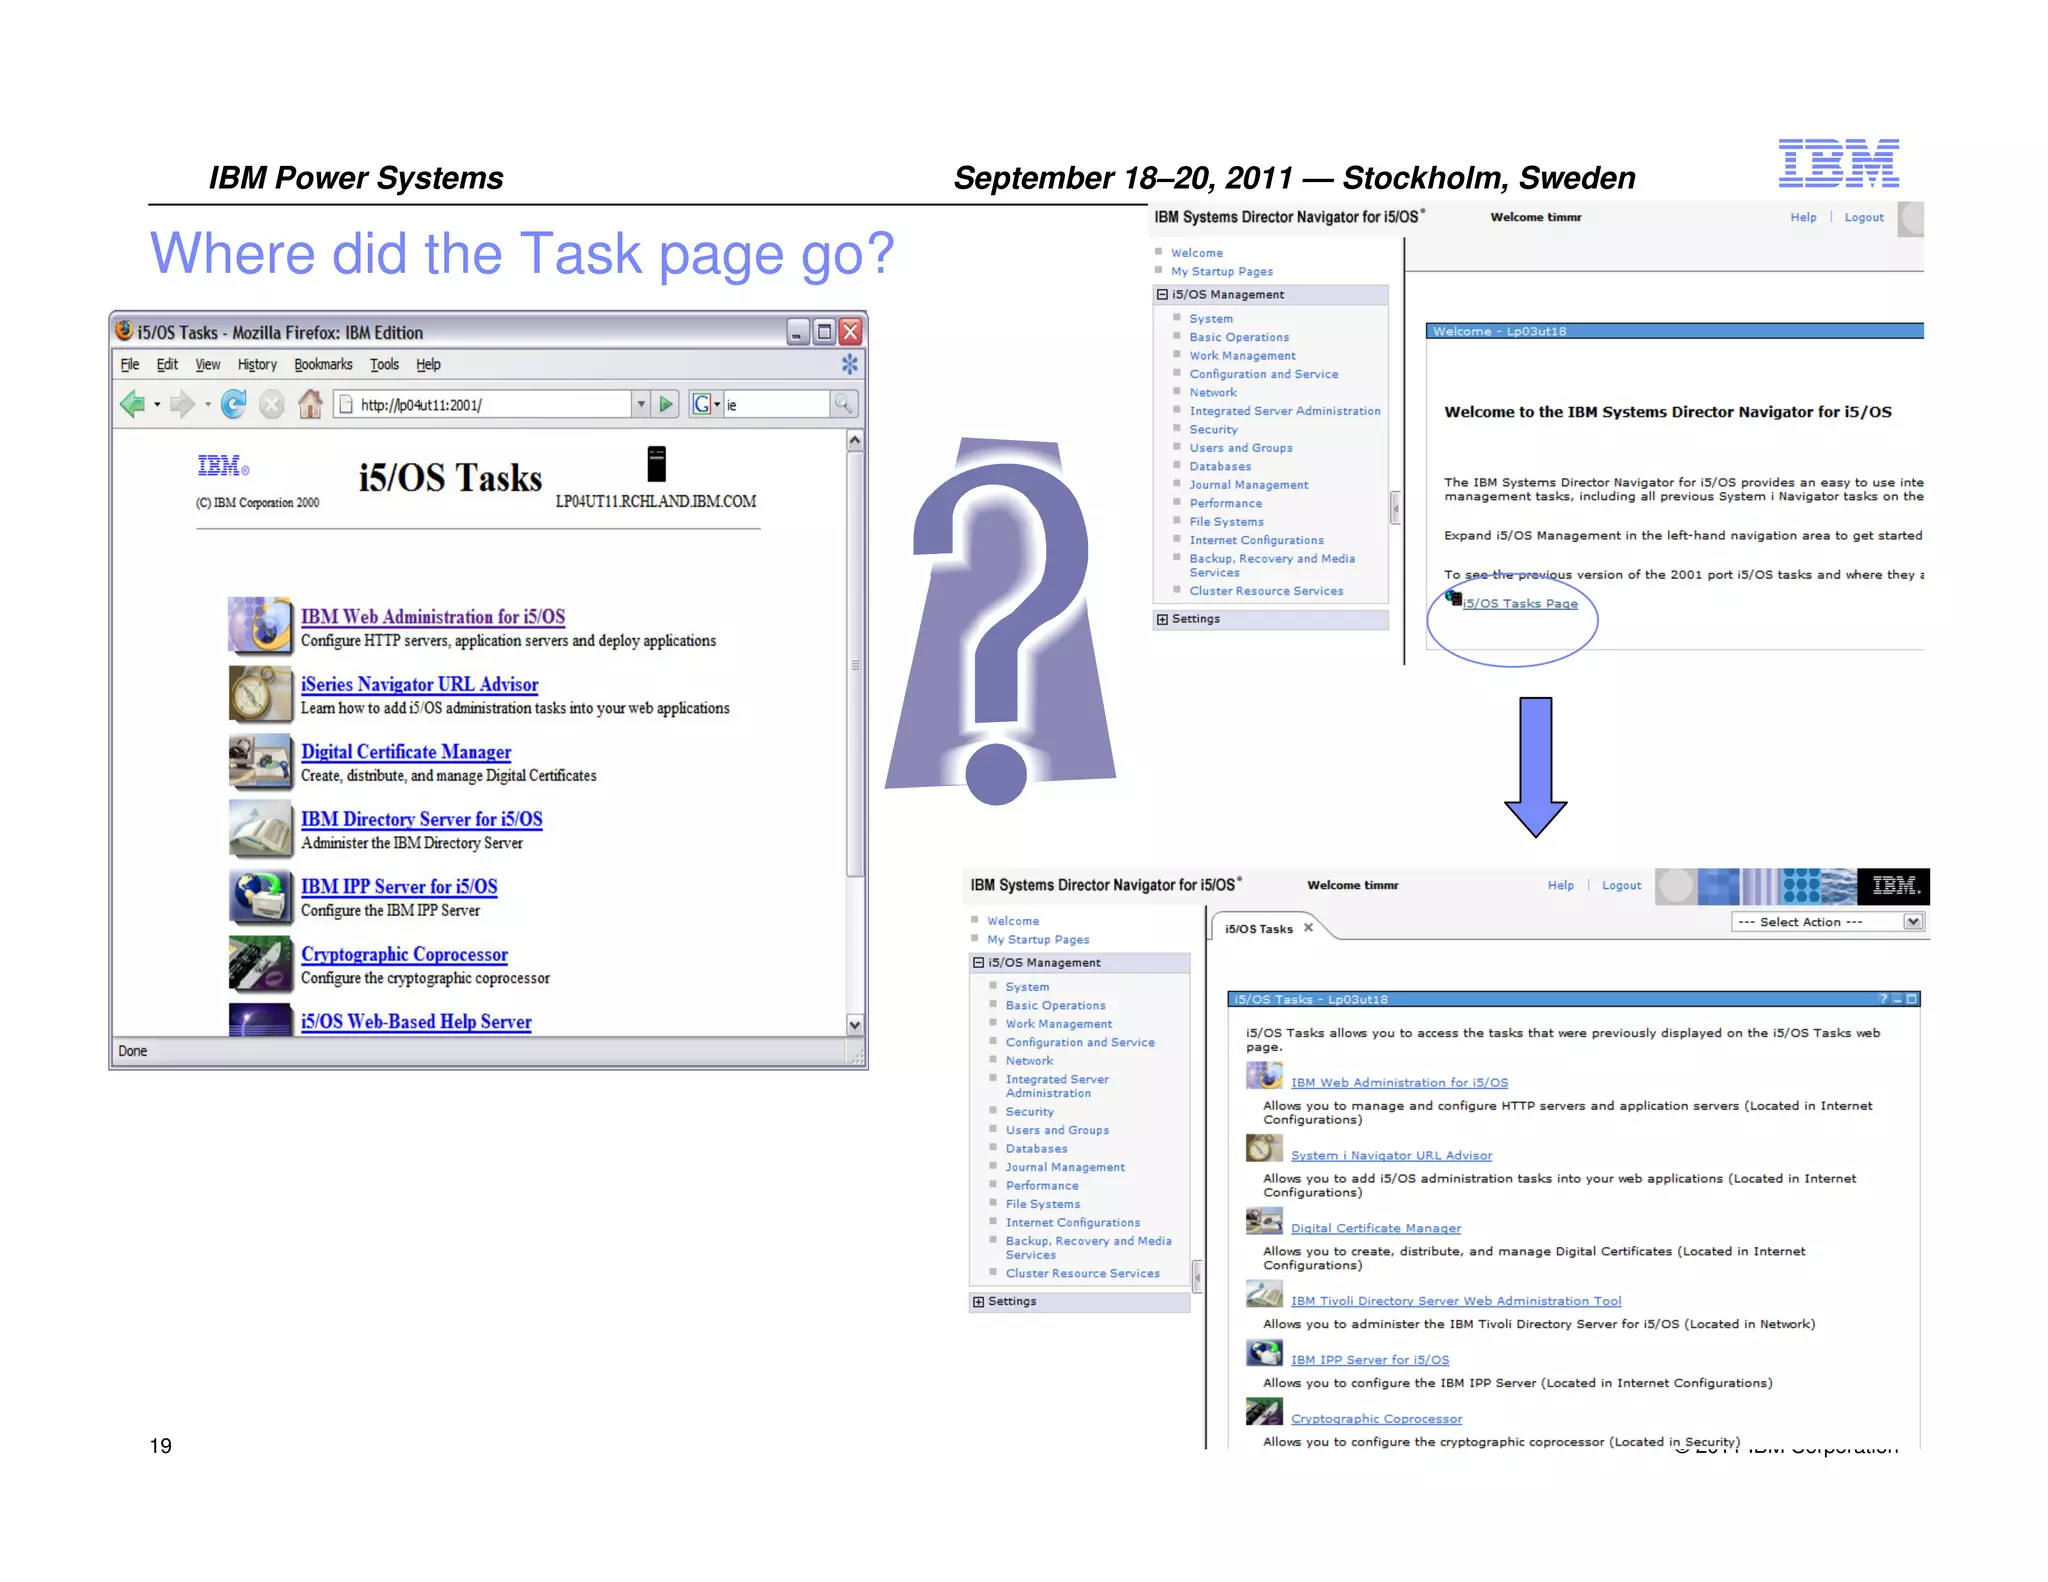Click Digital Certificate Manager icon in lower Navigator

coord(1264,1221)
